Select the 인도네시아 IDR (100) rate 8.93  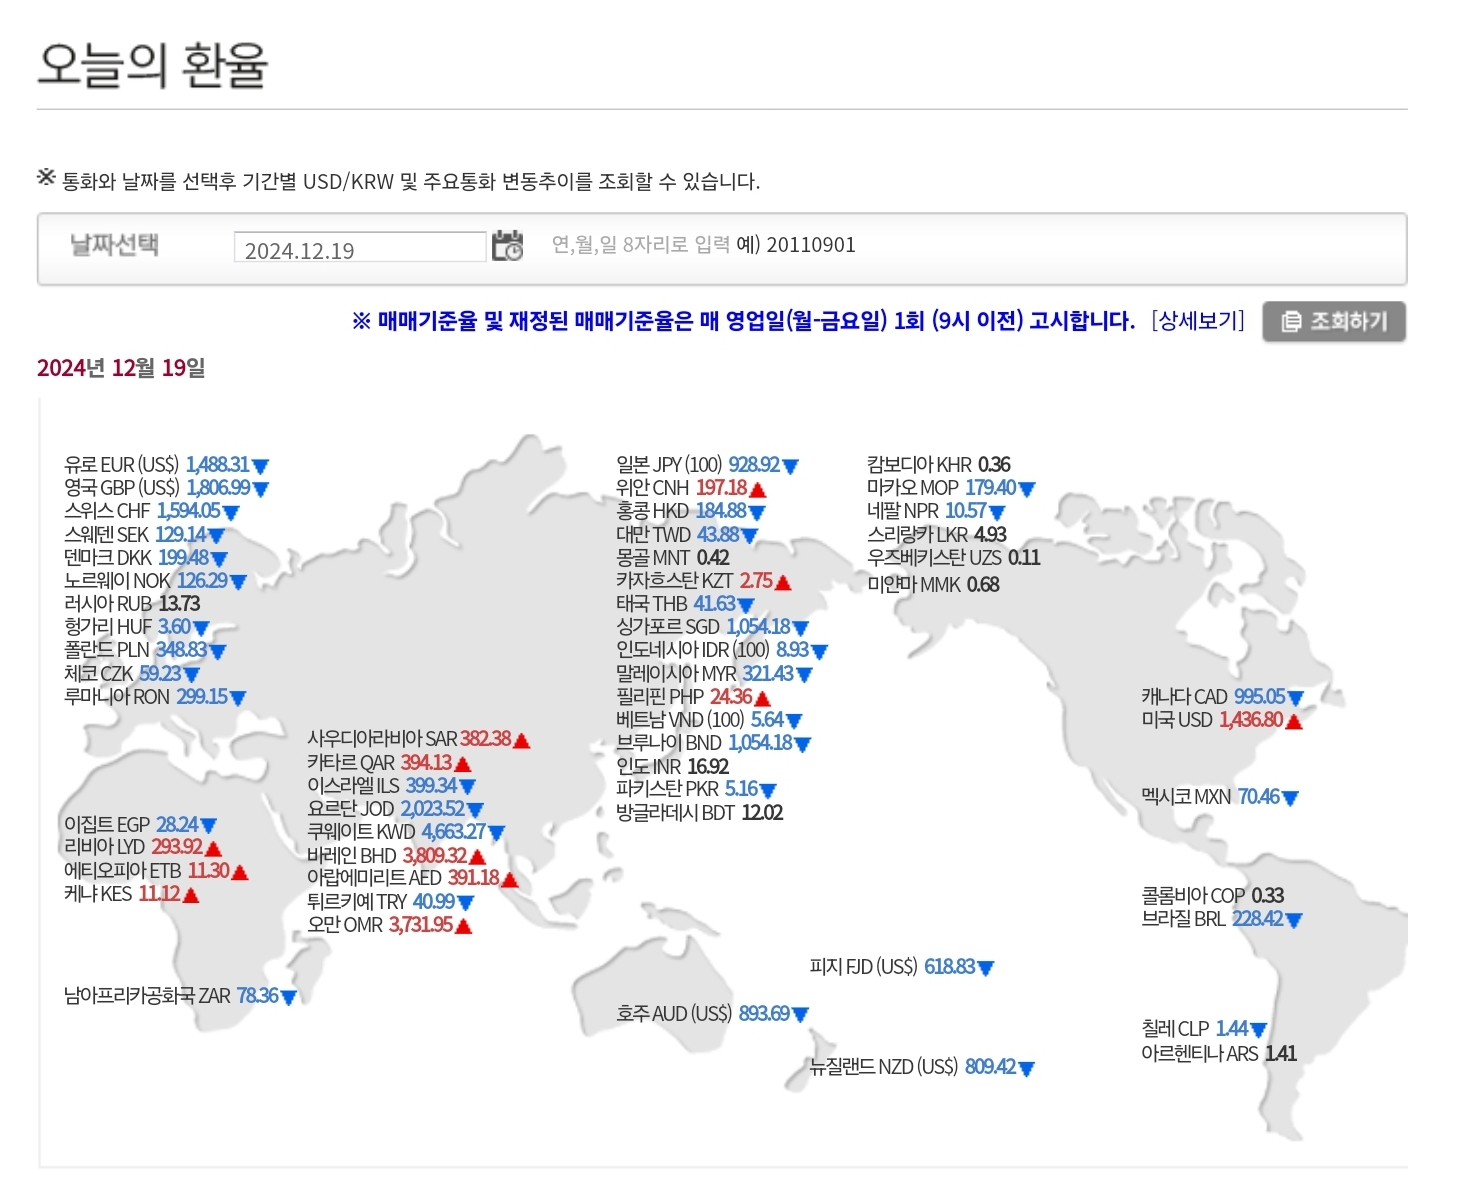pyautogui.click(x=793, y=650)
